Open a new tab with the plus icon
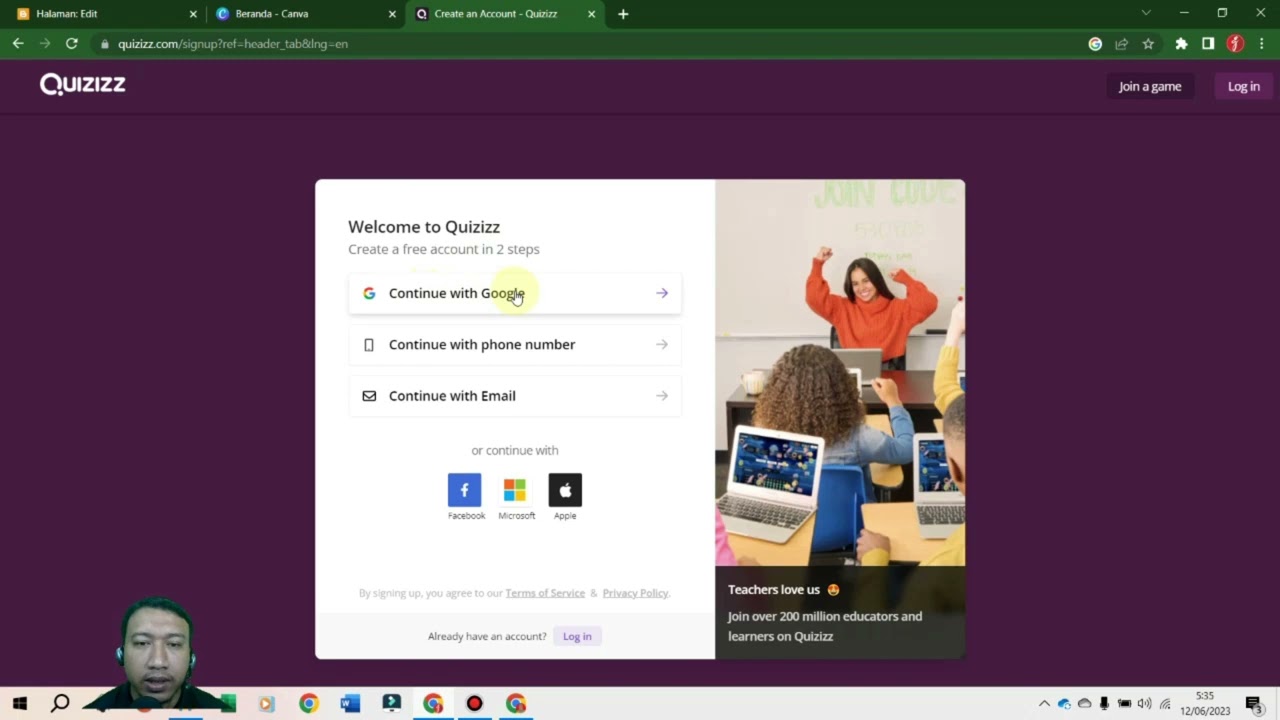This screenshot has height=720, width=1280. tap(623, 14)
